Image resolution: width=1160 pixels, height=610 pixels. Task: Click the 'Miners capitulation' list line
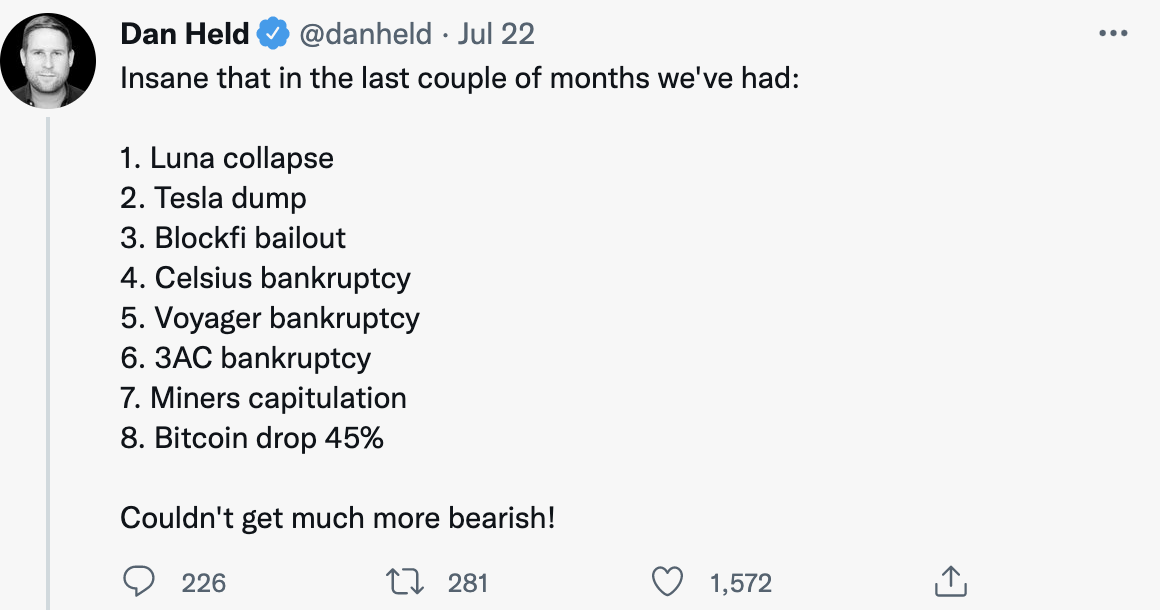[263, 398]
